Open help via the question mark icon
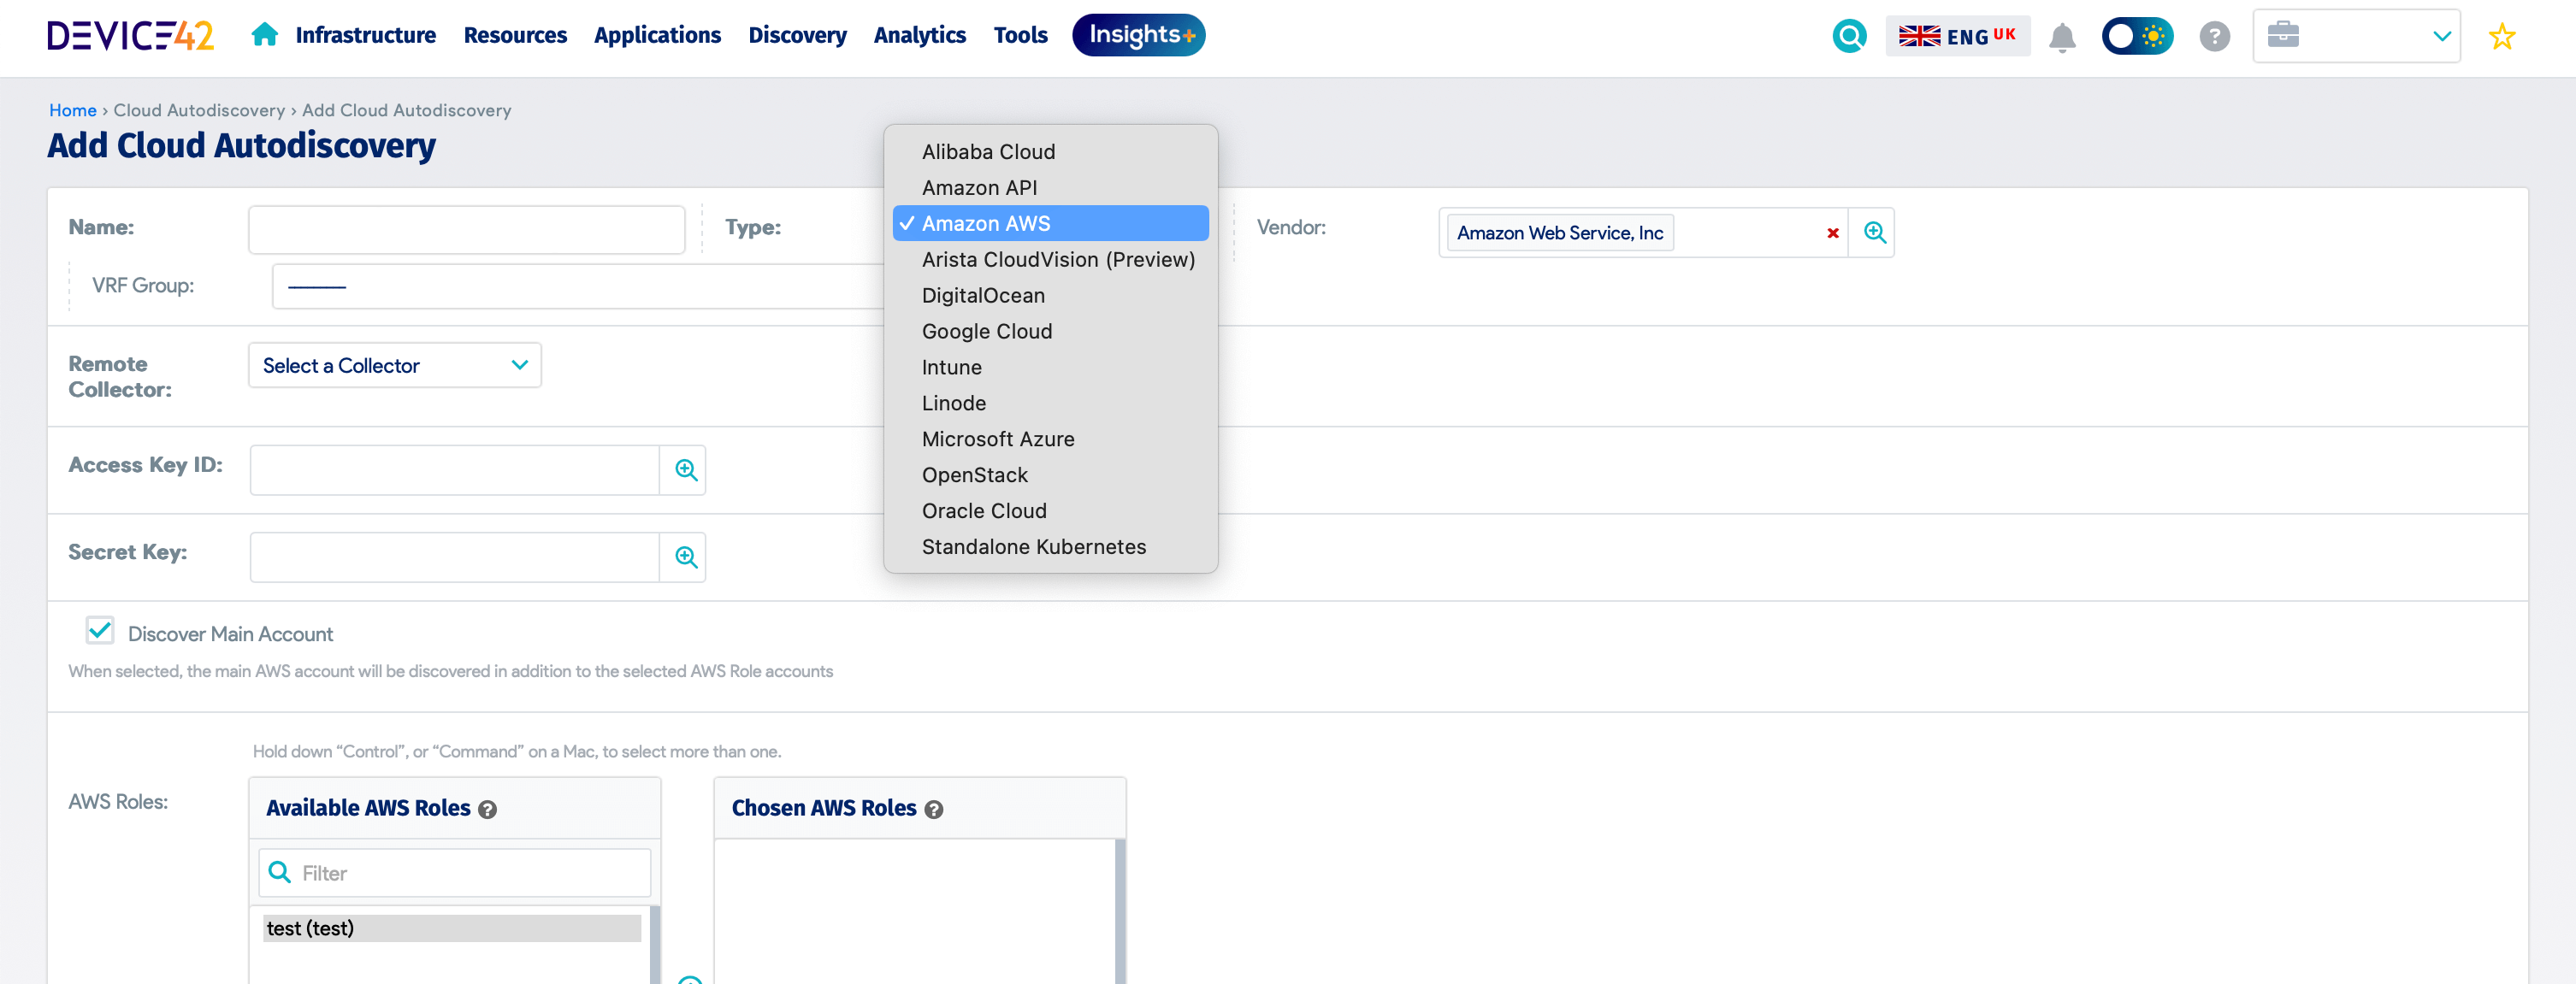This screenshot has height=984, width=2576. pos(2214,36)
